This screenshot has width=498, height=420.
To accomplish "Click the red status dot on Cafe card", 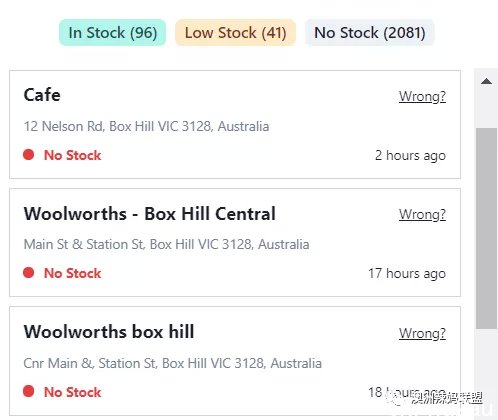I will (29, 155).
